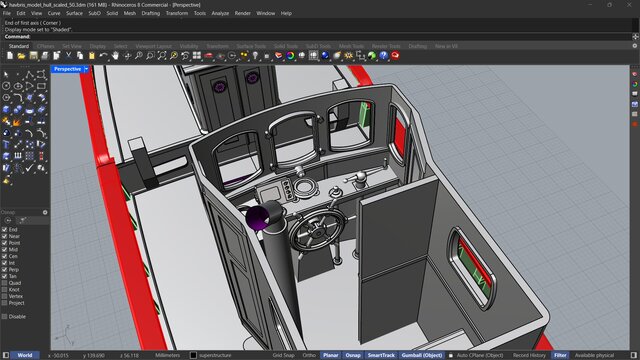
Task: Open the Render menu
Action: tap(242, 13)
